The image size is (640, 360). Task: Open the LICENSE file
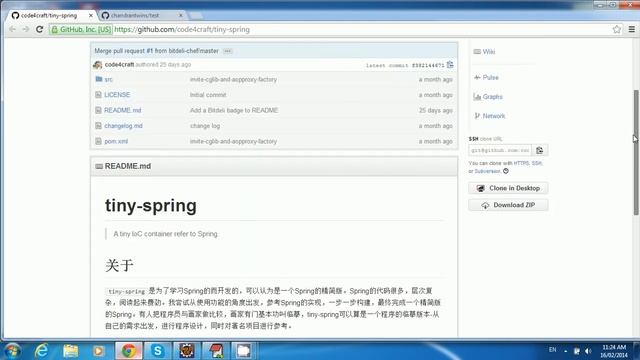pyautogui.click(x=117, y=95)
